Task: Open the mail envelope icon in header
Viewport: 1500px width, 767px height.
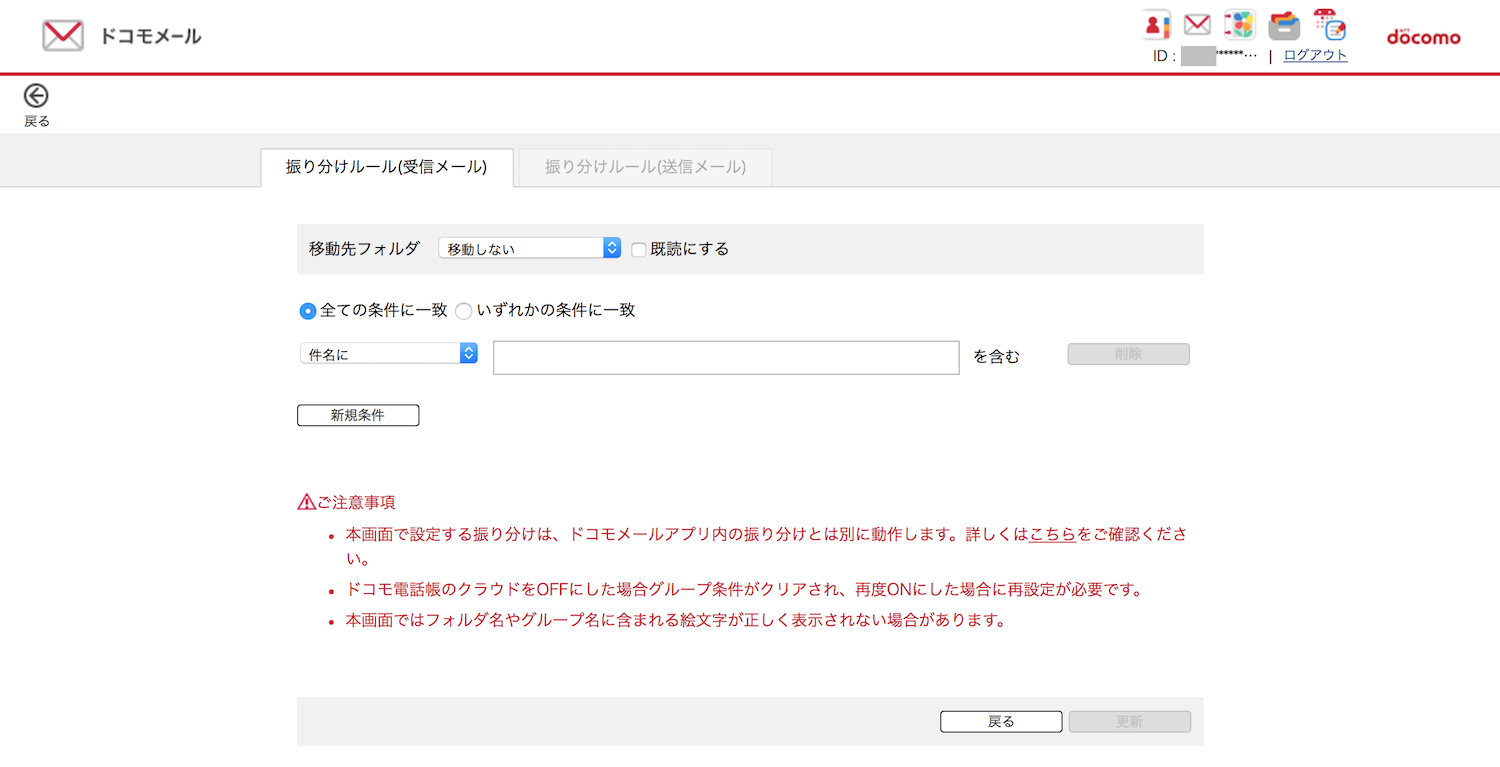Action: 1197,25
